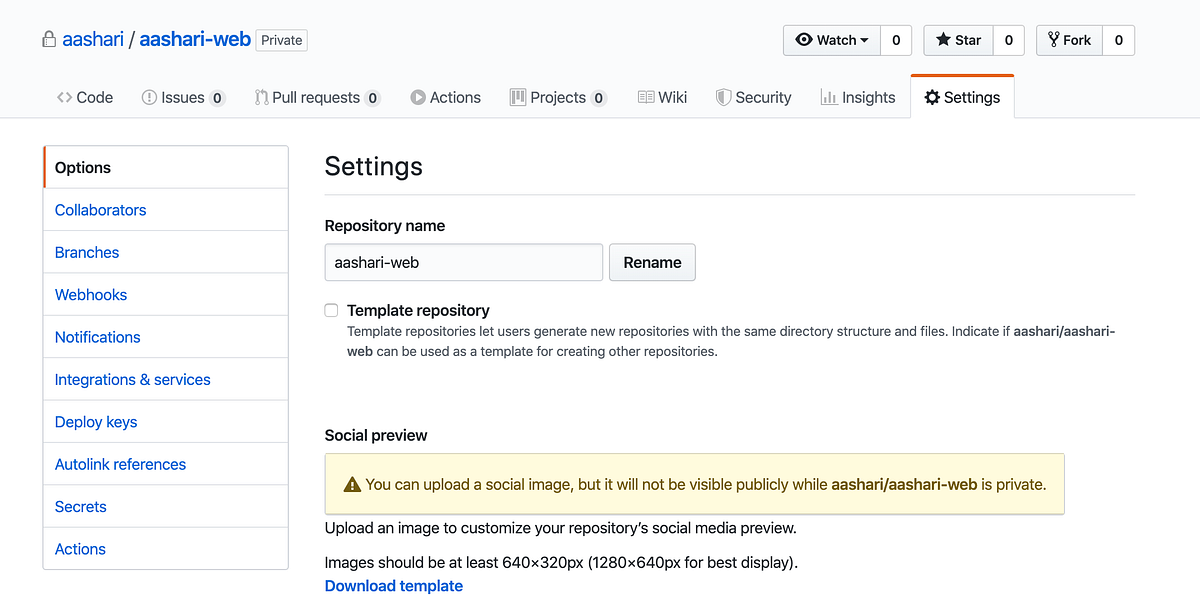This screenshot has width=1200, height=596.
Task: Open the Download template link
Action: [x=394, y=586]
